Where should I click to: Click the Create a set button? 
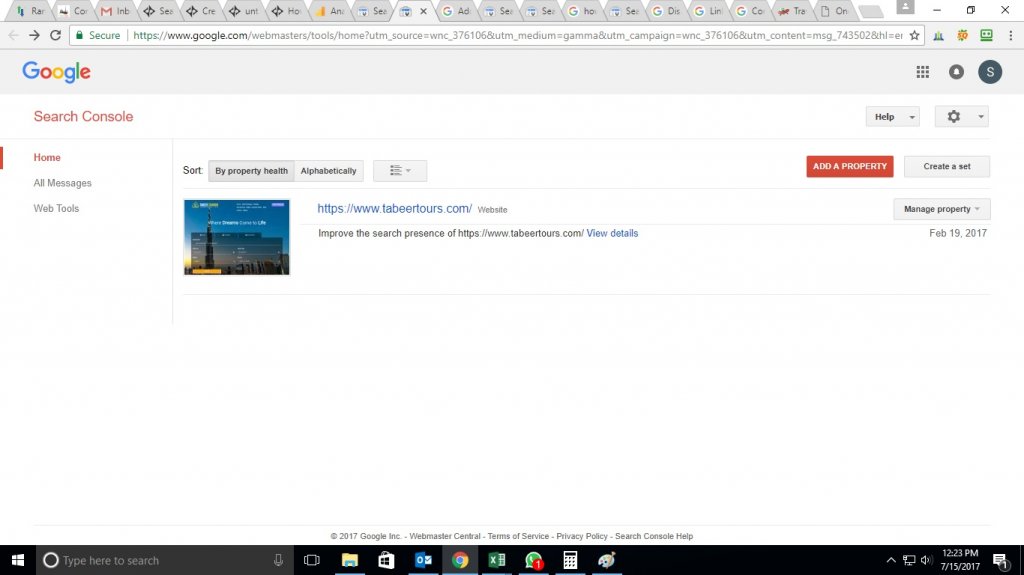[946, 166]
